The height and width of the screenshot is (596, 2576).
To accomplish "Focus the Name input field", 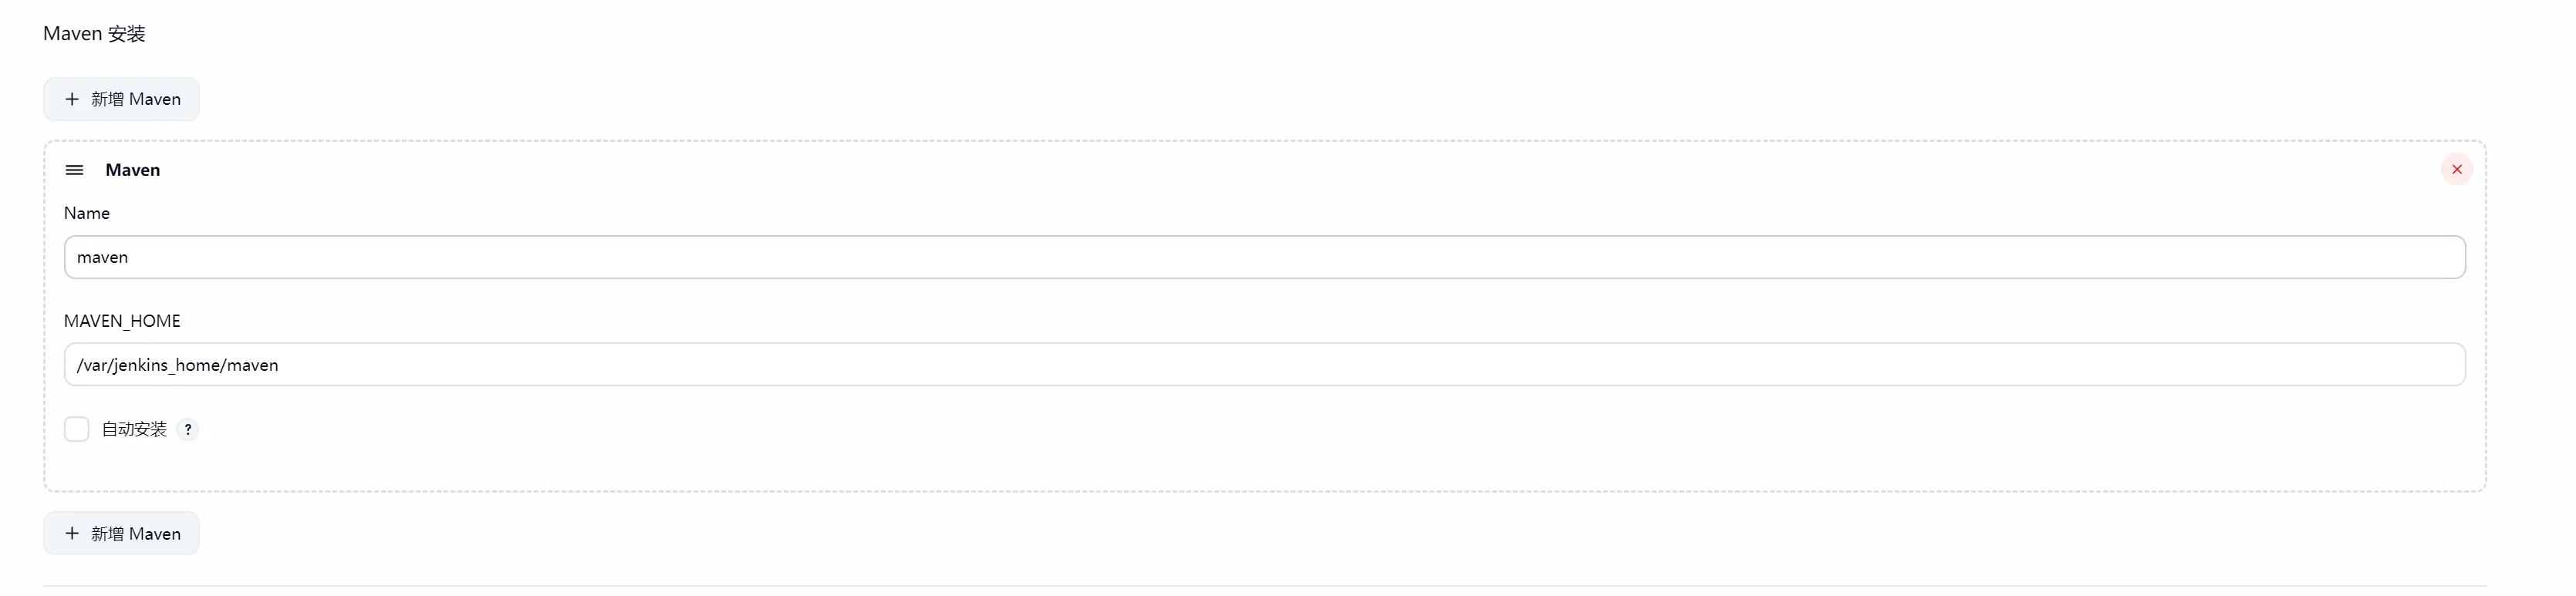I will pos(1264,257).
